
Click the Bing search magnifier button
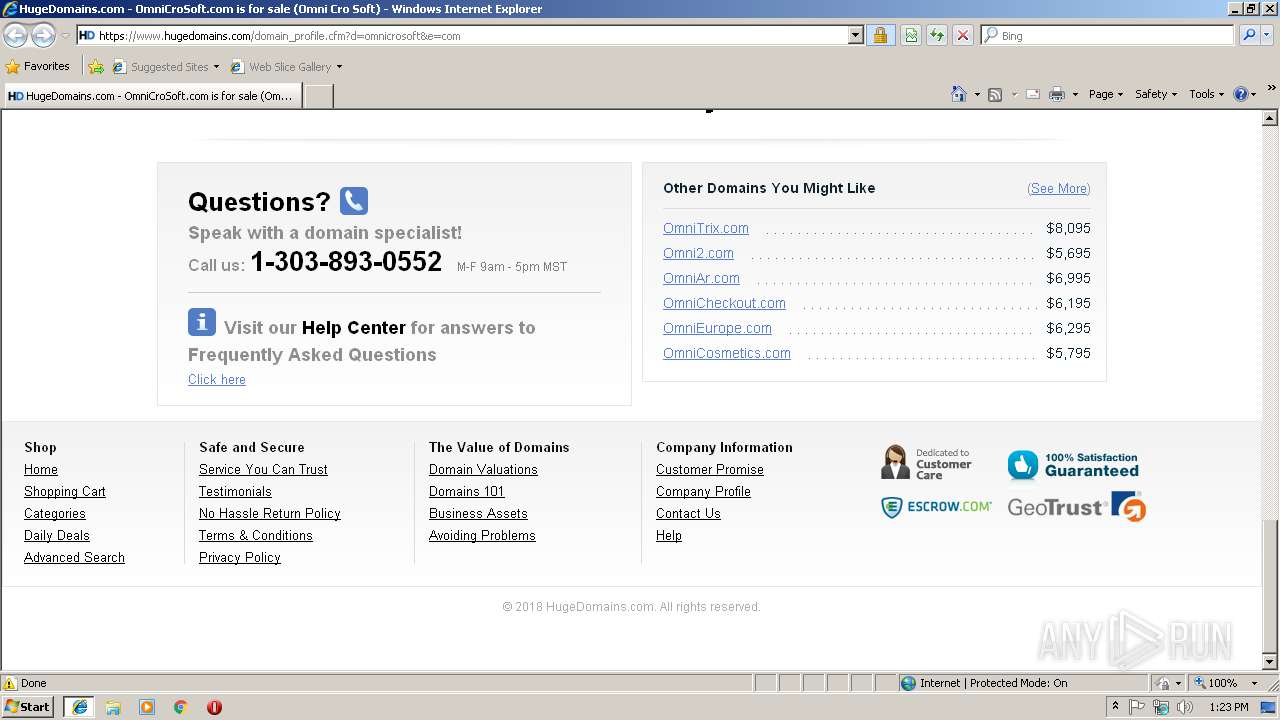click(x=1249, y=35)
